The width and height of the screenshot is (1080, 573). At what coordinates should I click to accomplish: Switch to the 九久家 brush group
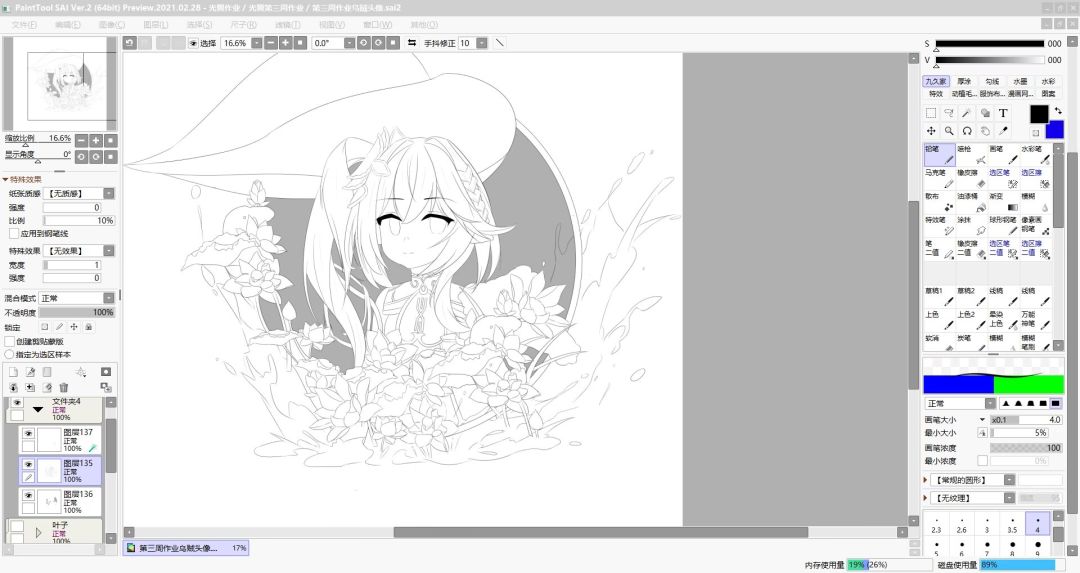(936, 81)
